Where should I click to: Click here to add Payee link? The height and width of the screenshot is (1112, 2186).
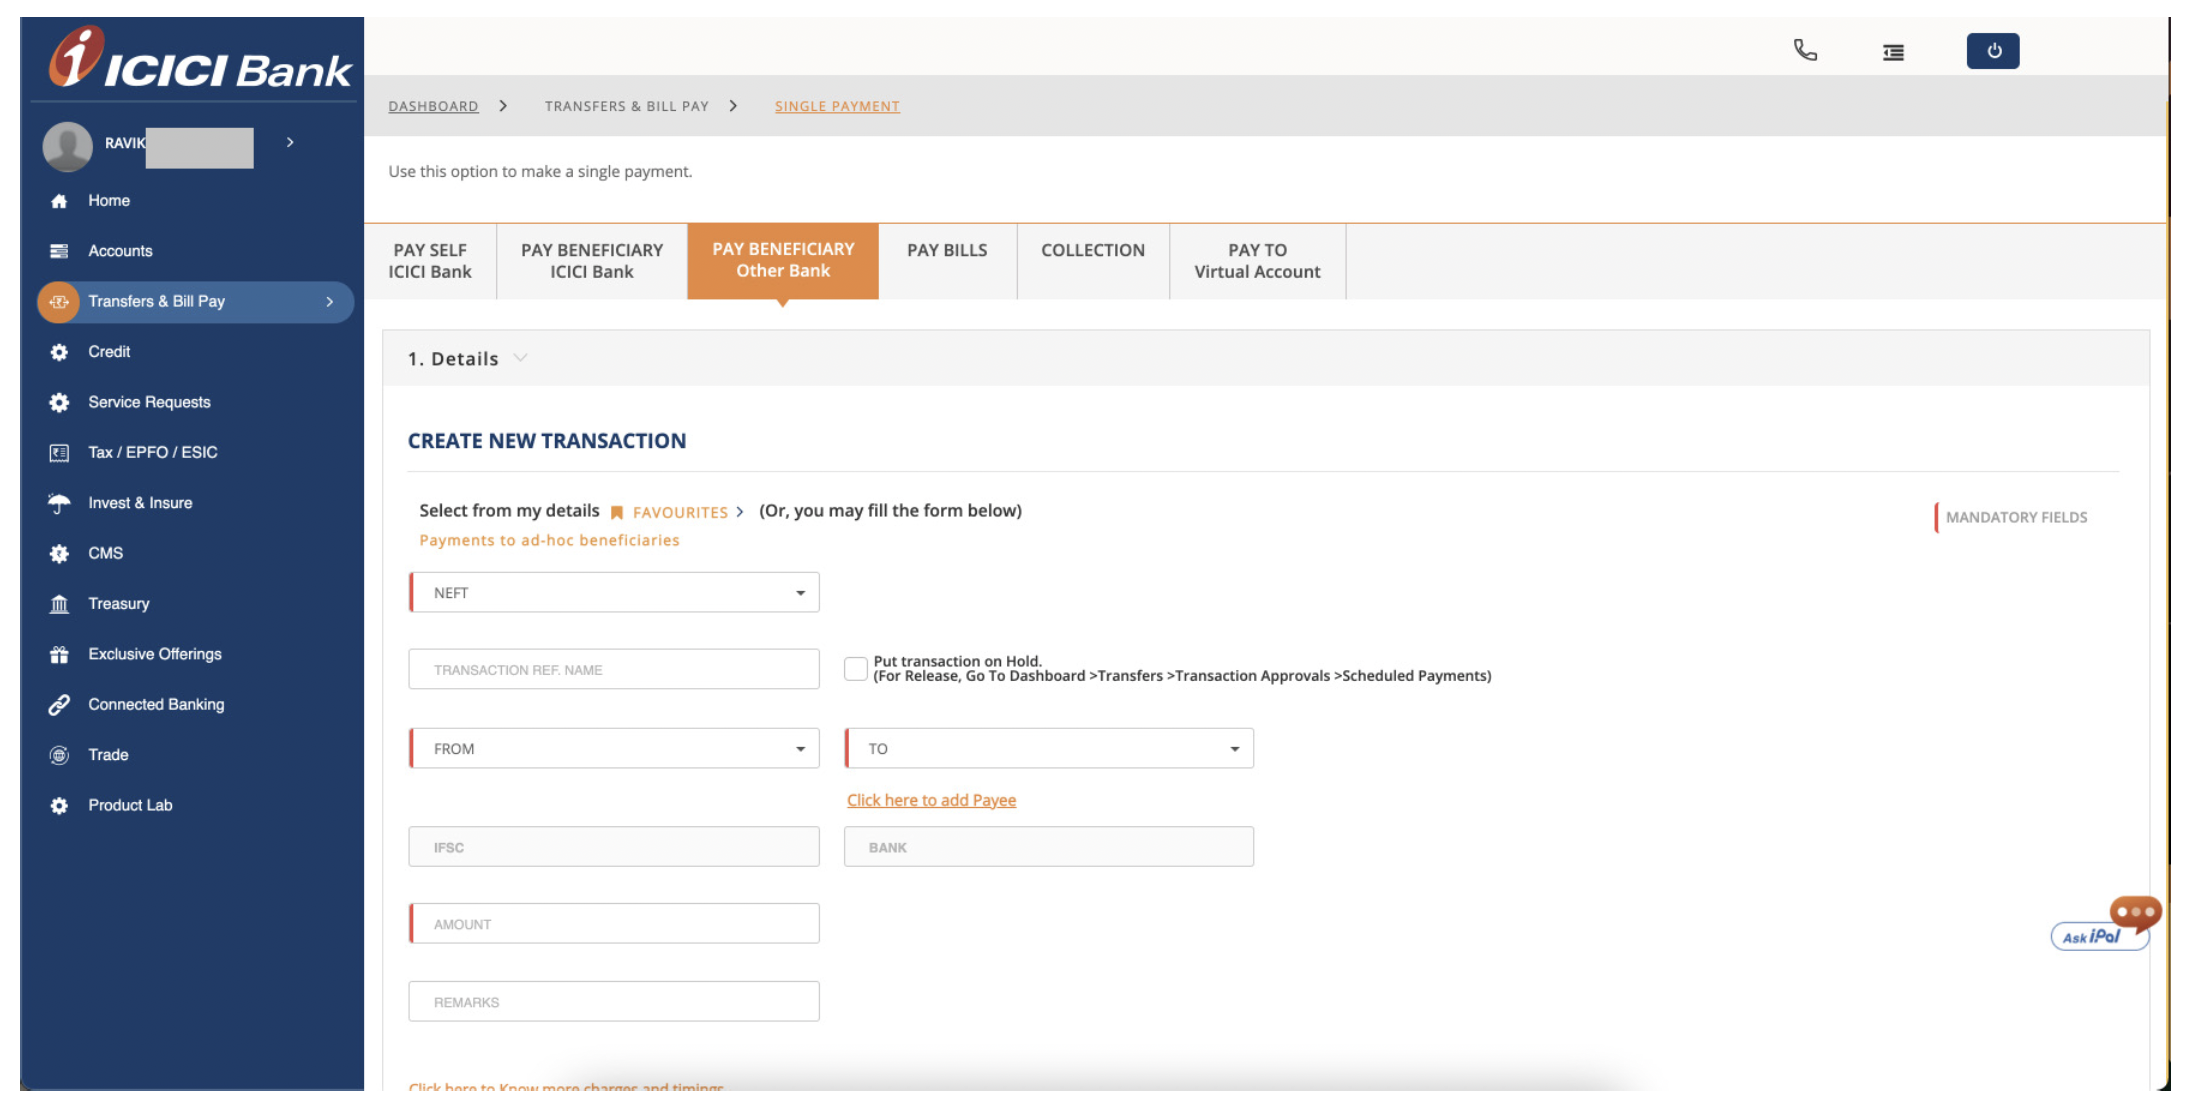coord(931,800)
